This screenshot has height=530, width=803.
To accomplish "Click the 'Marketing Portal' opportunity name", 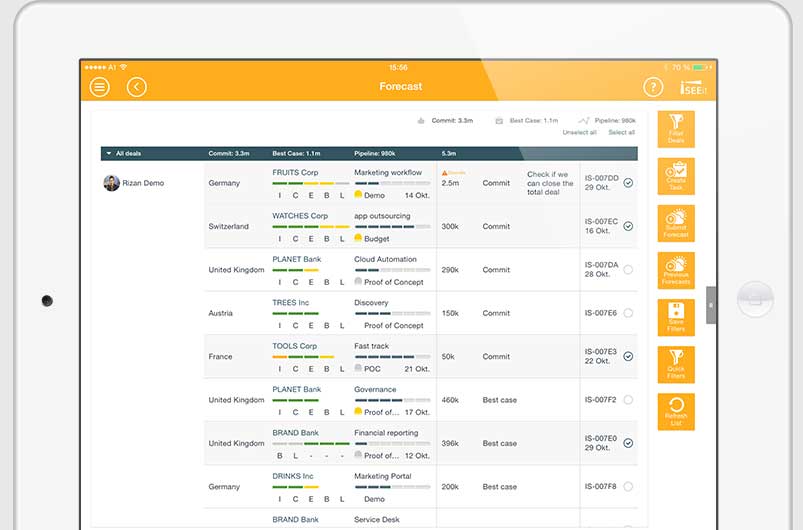I will [383, 476].
